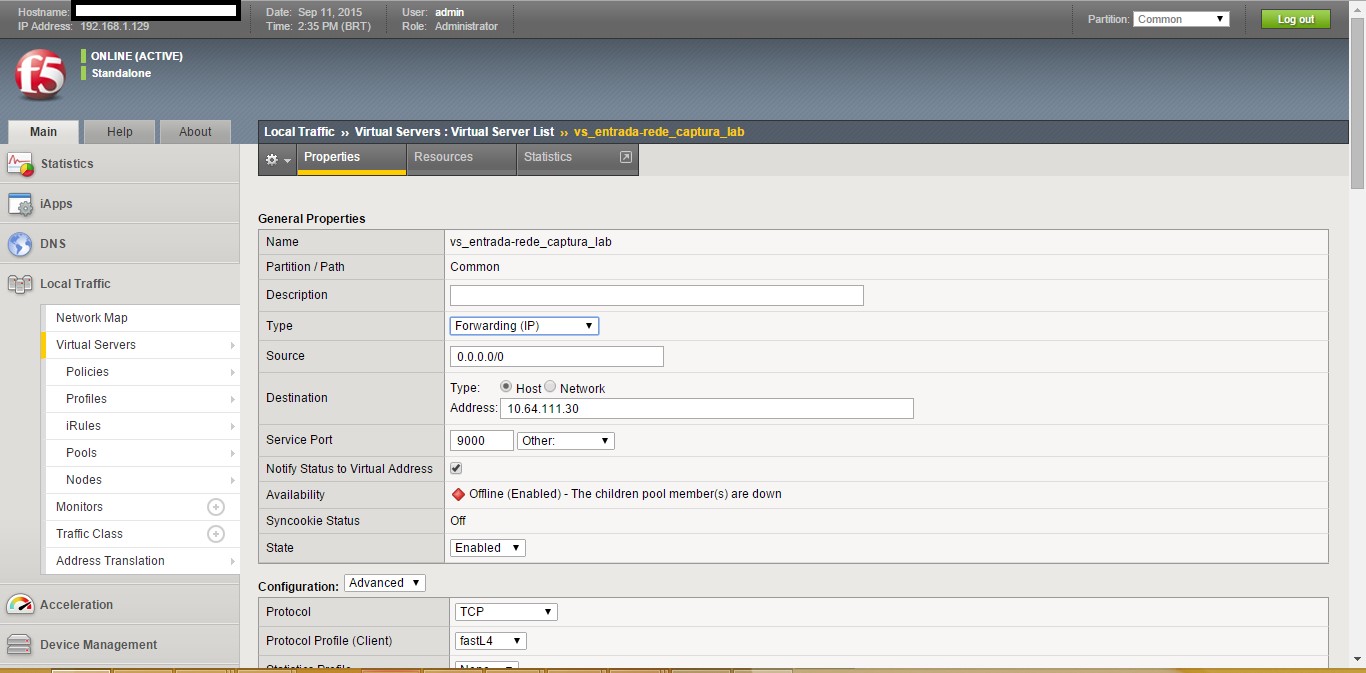Open the gear options menu beside Properties tab
This screenshot has height=673, width=1366.
(x=275, y=158)
